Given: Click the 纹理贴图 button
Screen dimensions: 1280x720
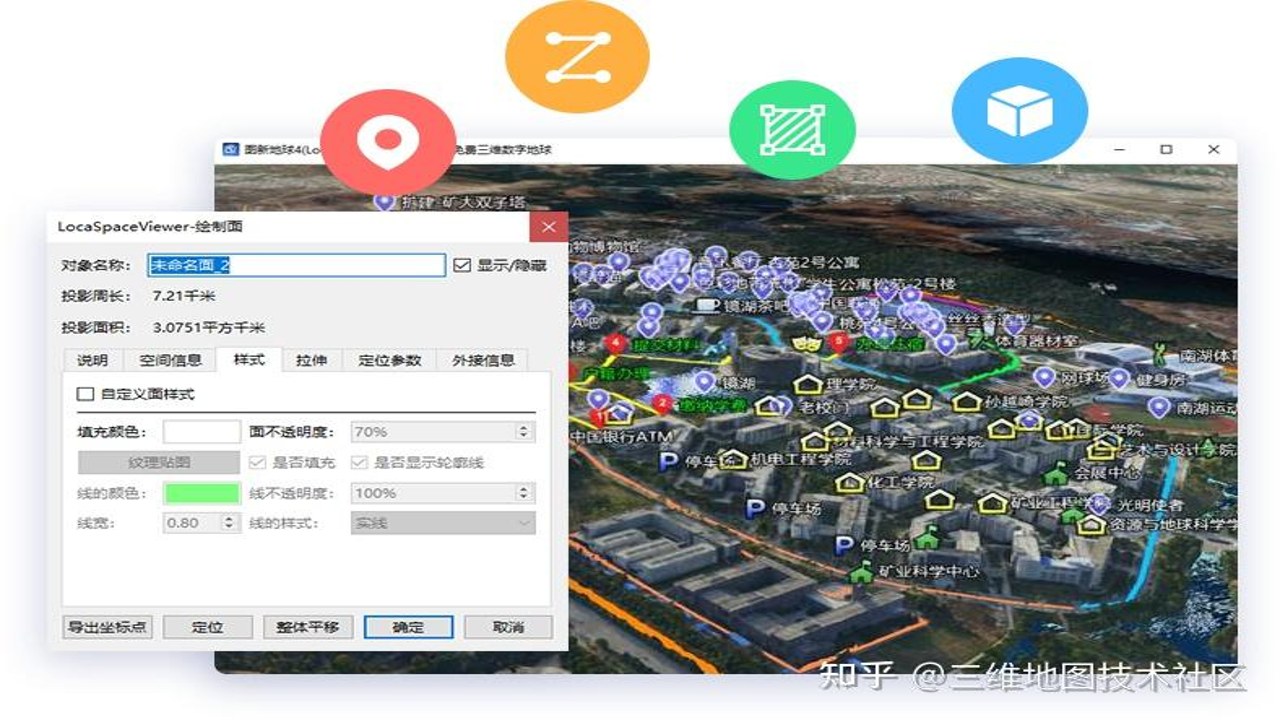Looking at the screenshot, I should tap(159, 463).
